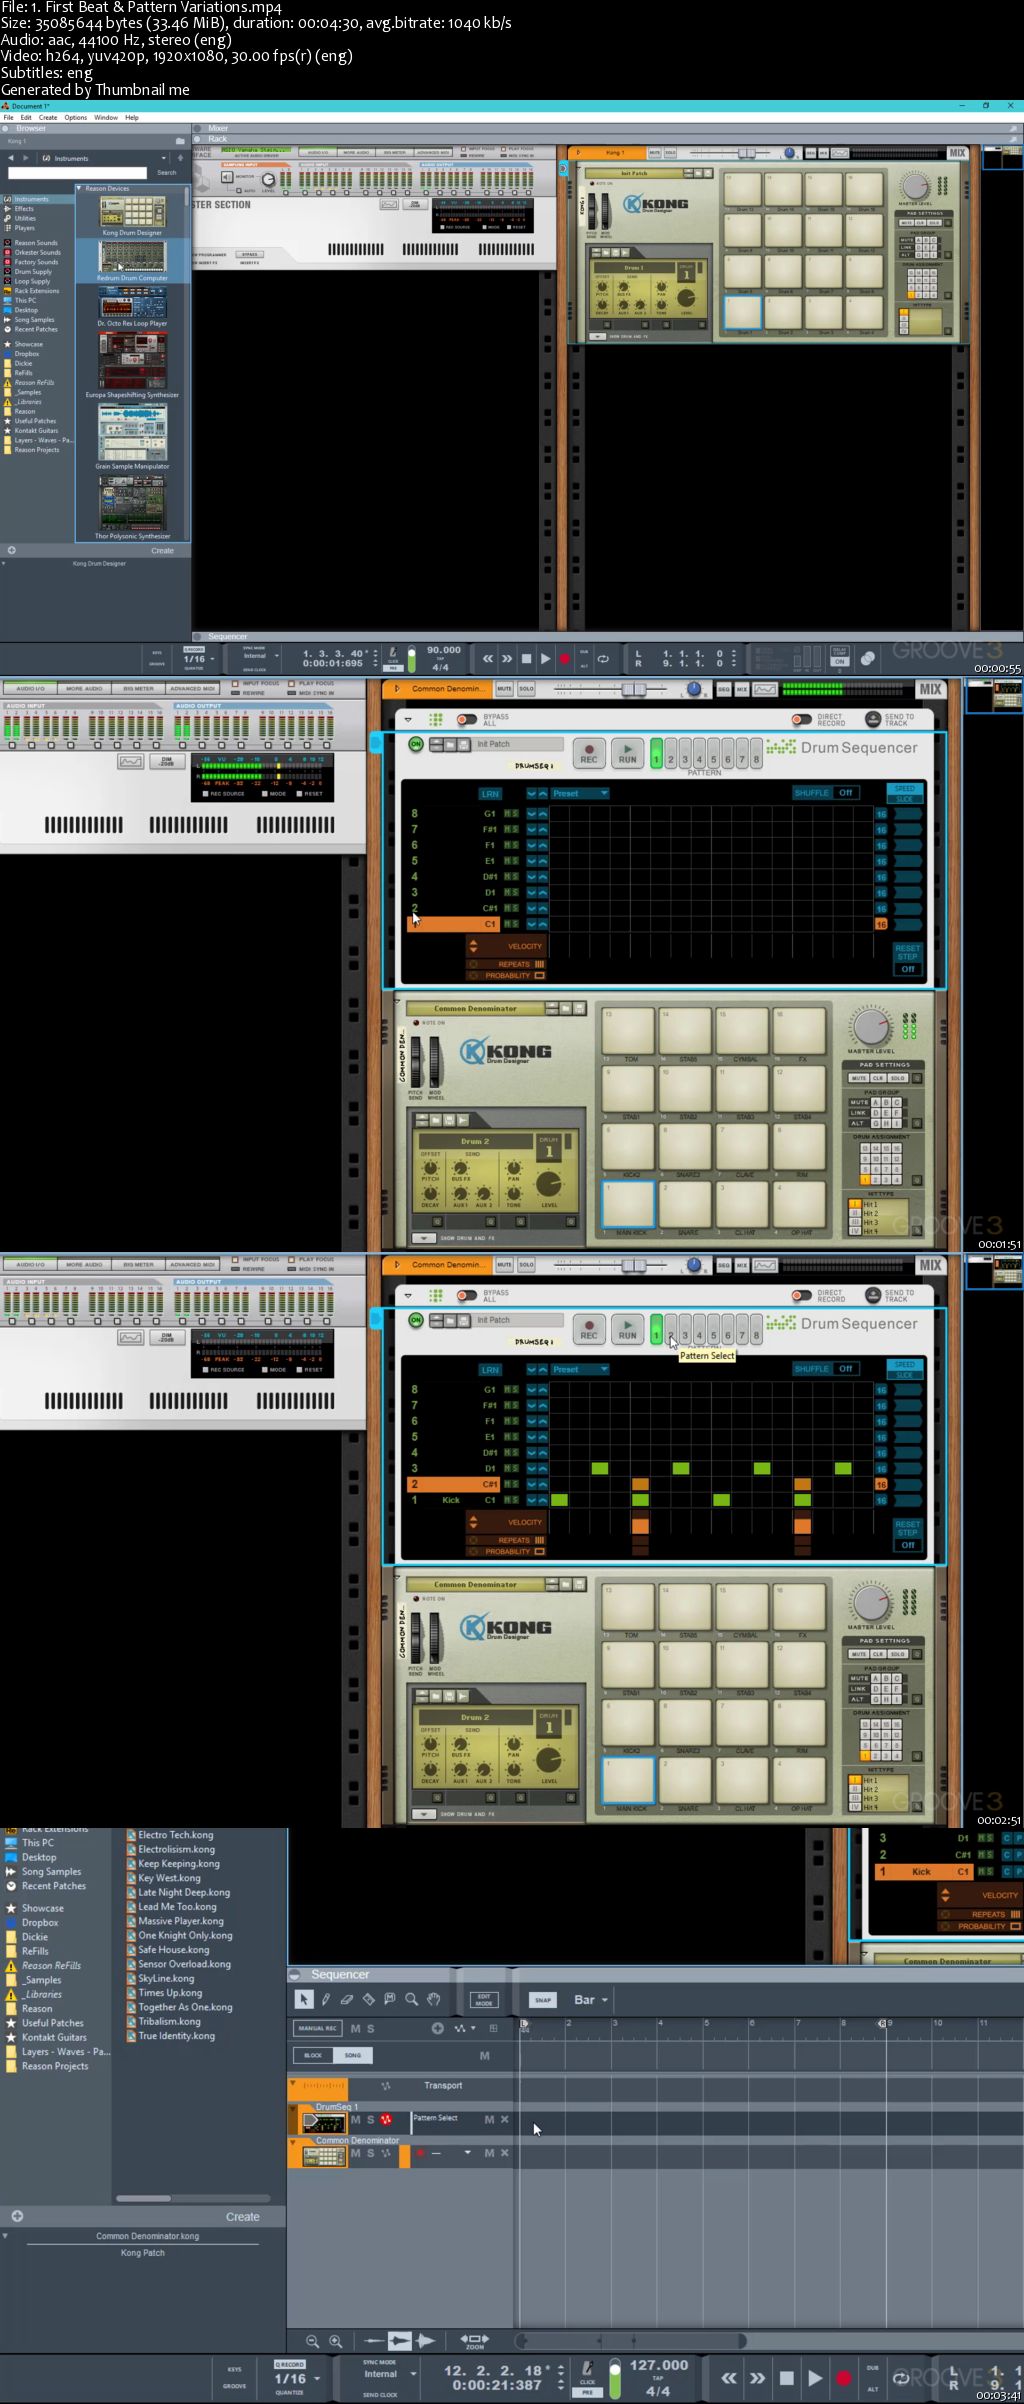The image size is (1024, 2404).
Task: Click Stop in the 127.000 tempo transport bar
Action: [x=786, y=2378]
